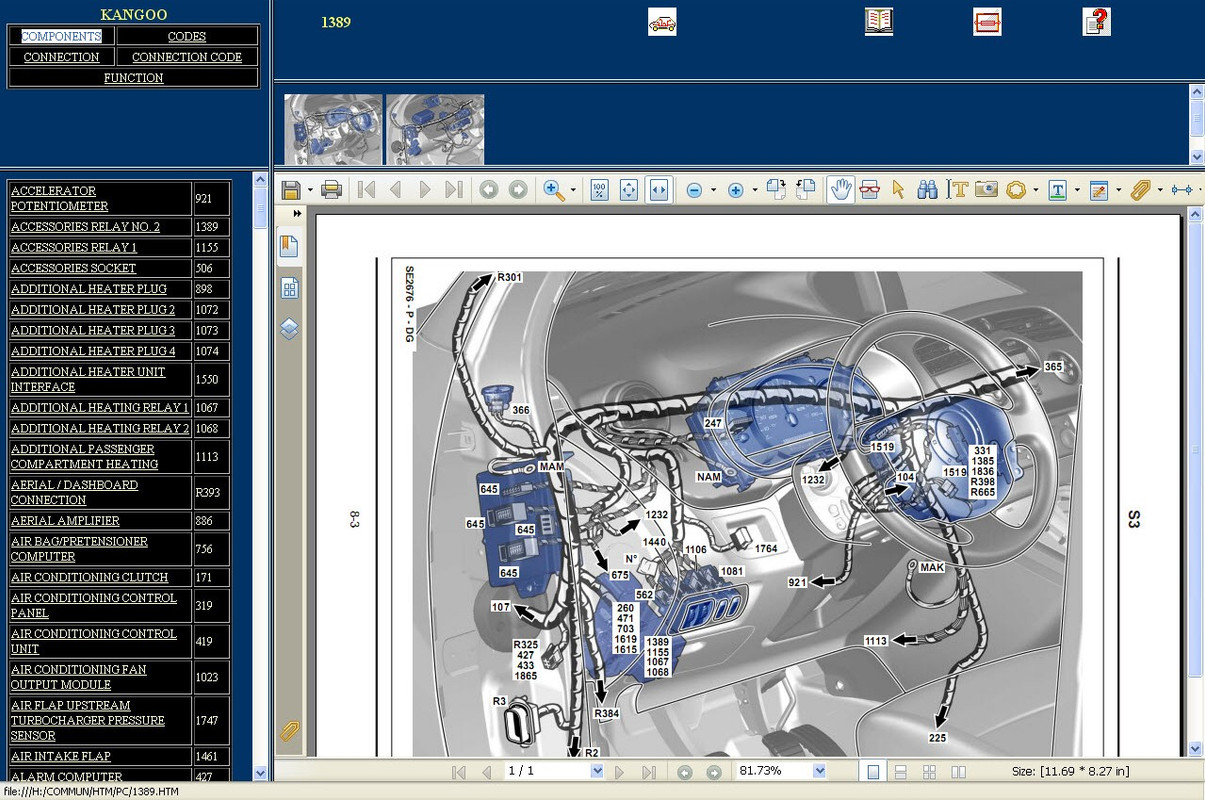Click the AIR CONDITIONING CLUTCH link
The height and width of the screenshot is (800, 1205).
(89, 577)
